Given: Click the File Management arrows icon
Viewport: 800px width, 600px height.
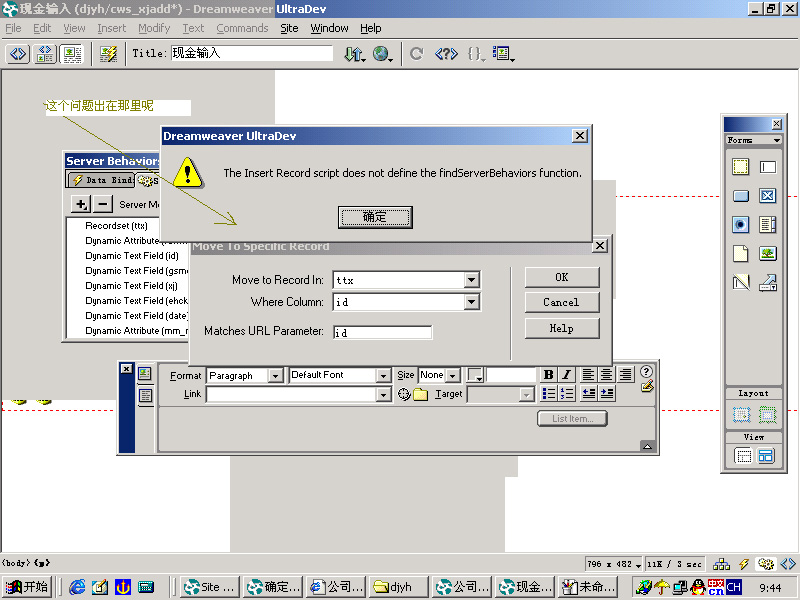Looking at the screenshot, I should 354,54.
